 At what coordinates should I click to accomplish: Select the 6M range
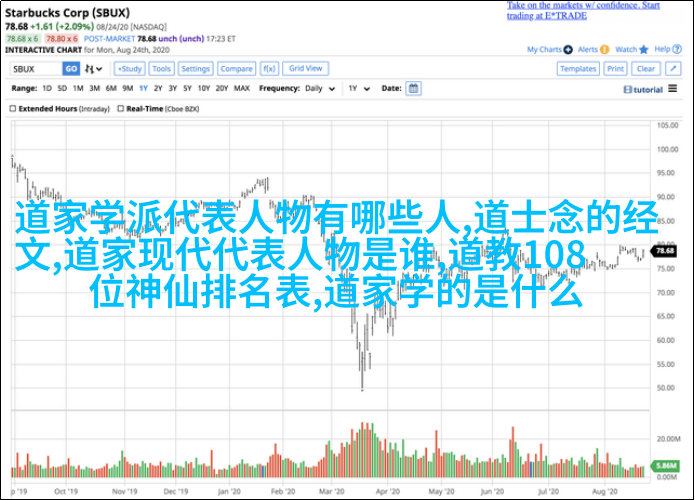pos(111,88)
